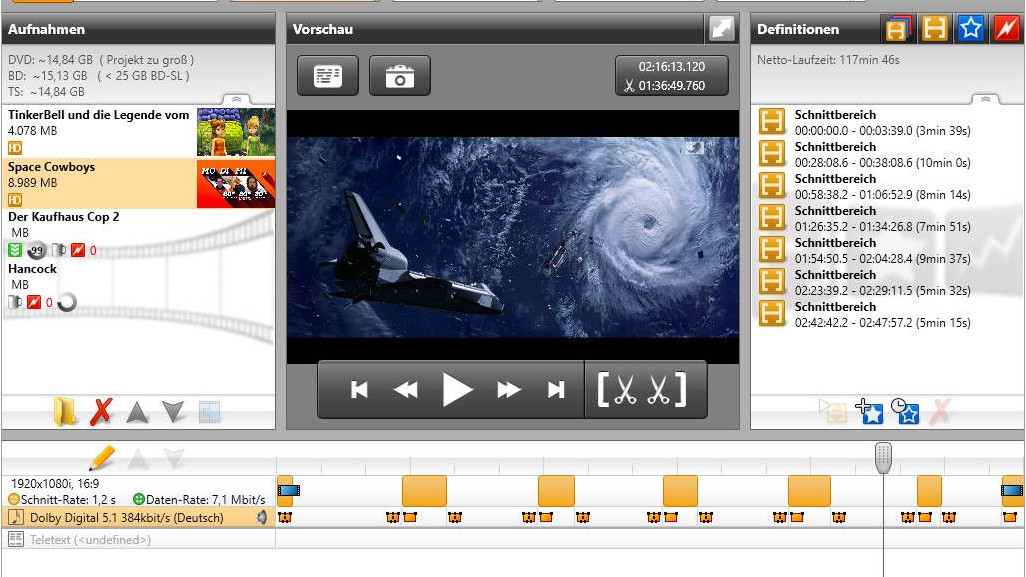Take a snapshot using the camera icon
This screenshot has width=1026, height=577.
(x=399, y=75)
